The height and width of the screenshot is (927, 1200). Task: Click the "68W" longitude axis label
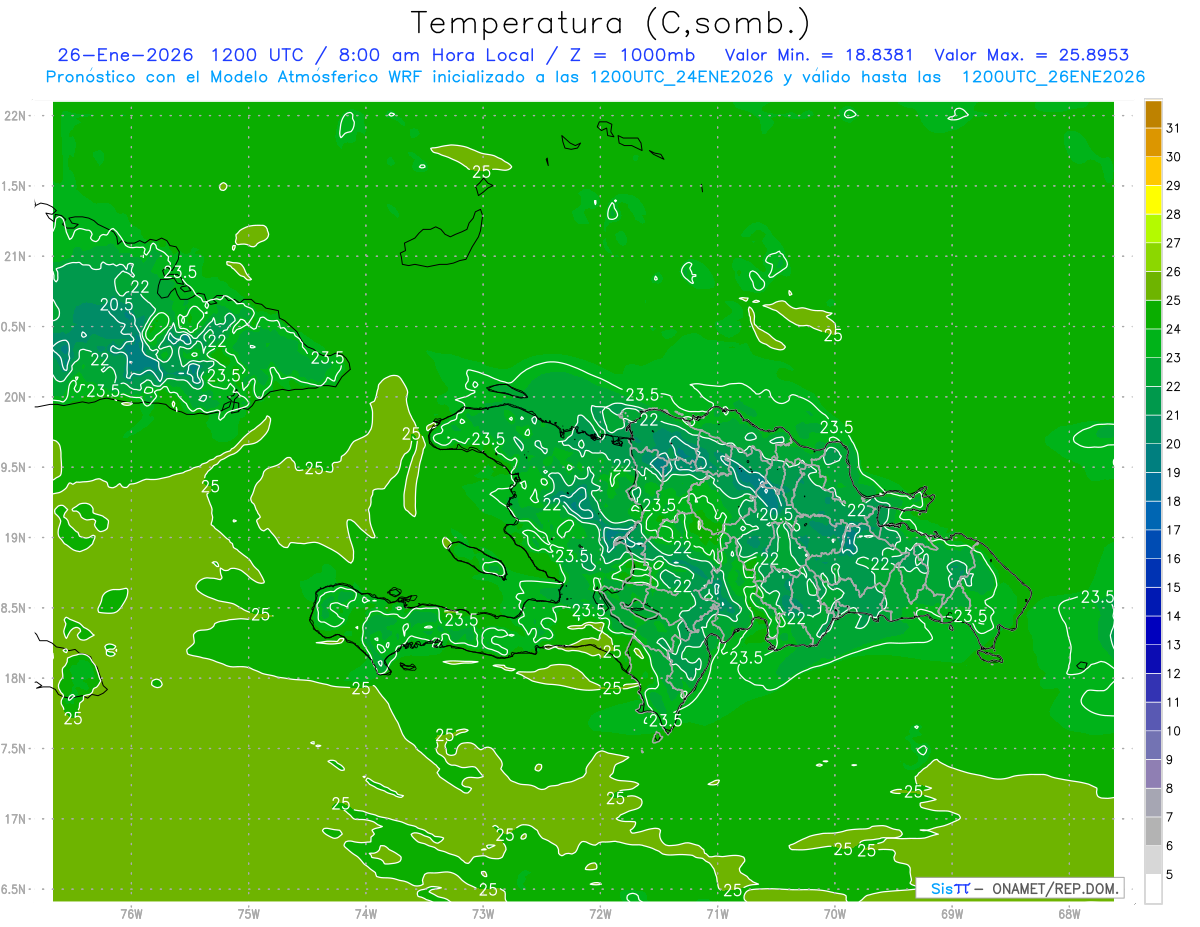pos(1069,914)
